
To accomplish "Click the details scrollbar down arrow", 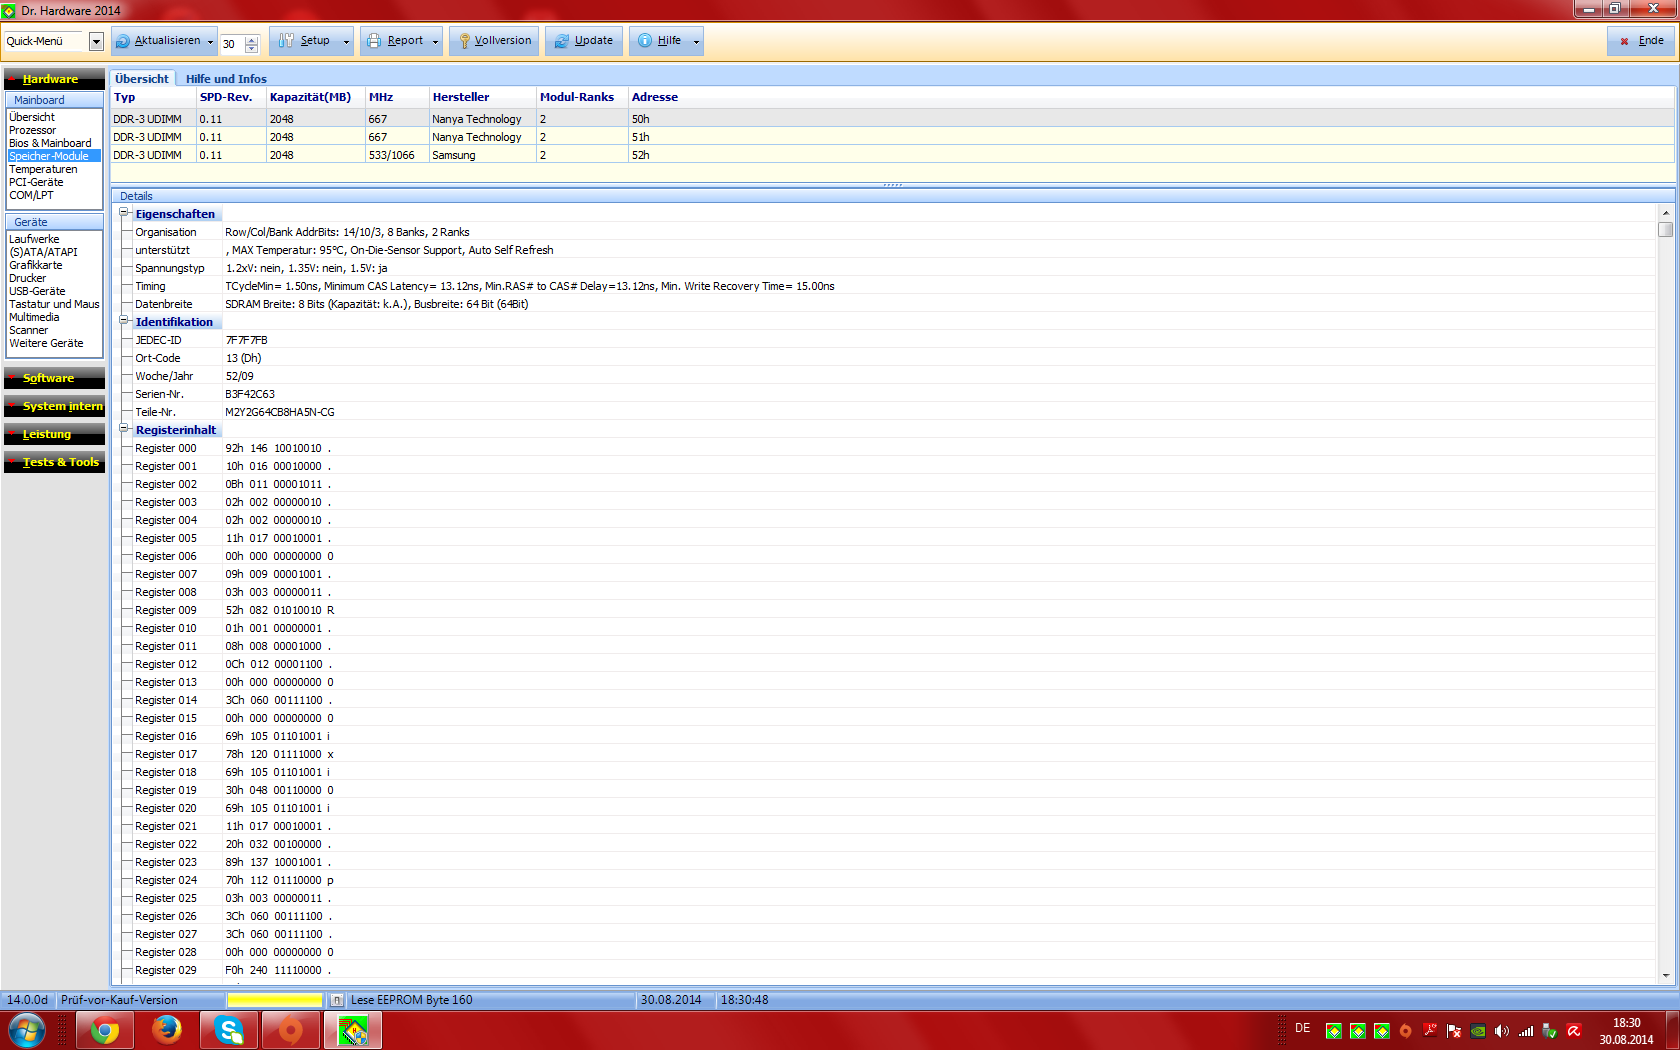I will coord(1665,976).
